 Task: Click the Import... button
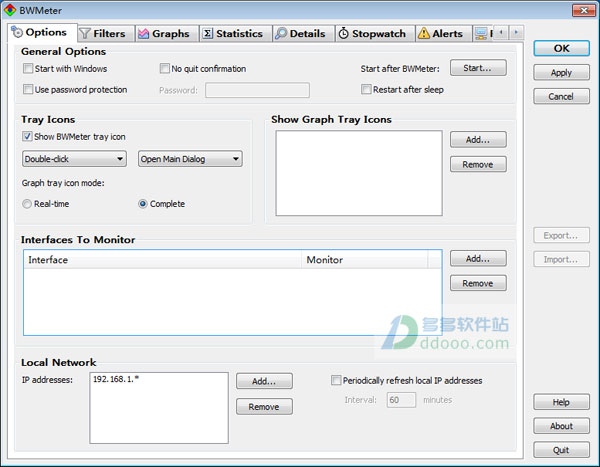tap(561, 260)
